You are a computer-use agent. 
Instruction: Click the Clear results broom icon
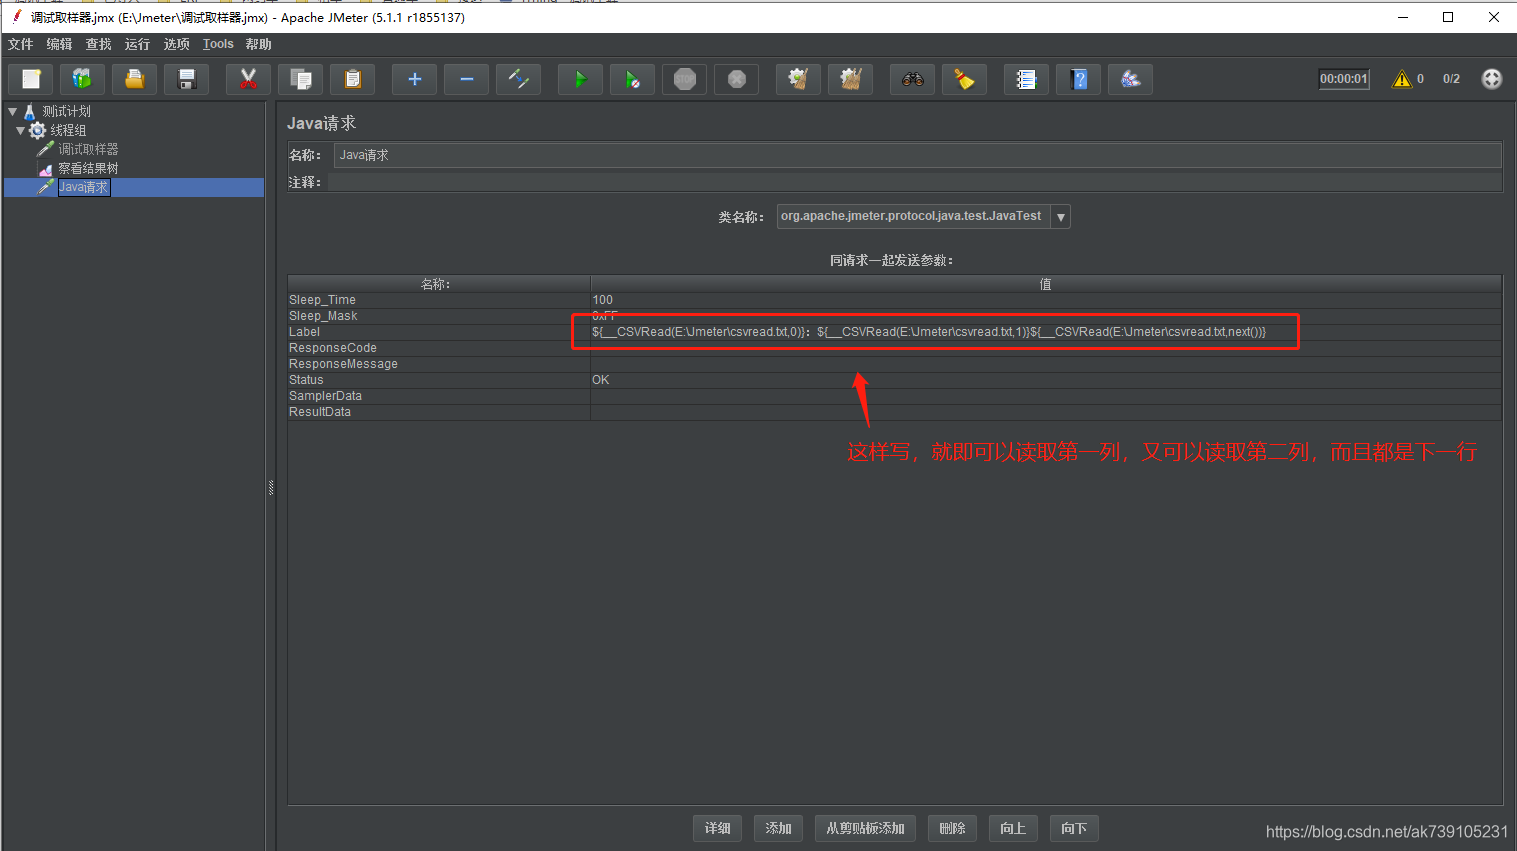click(799, 79)
